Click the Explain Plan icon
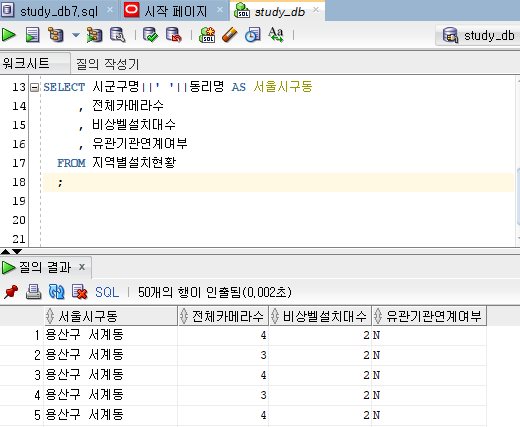The height and width of the screenshot is (427, 520). [x=55, y=35]
